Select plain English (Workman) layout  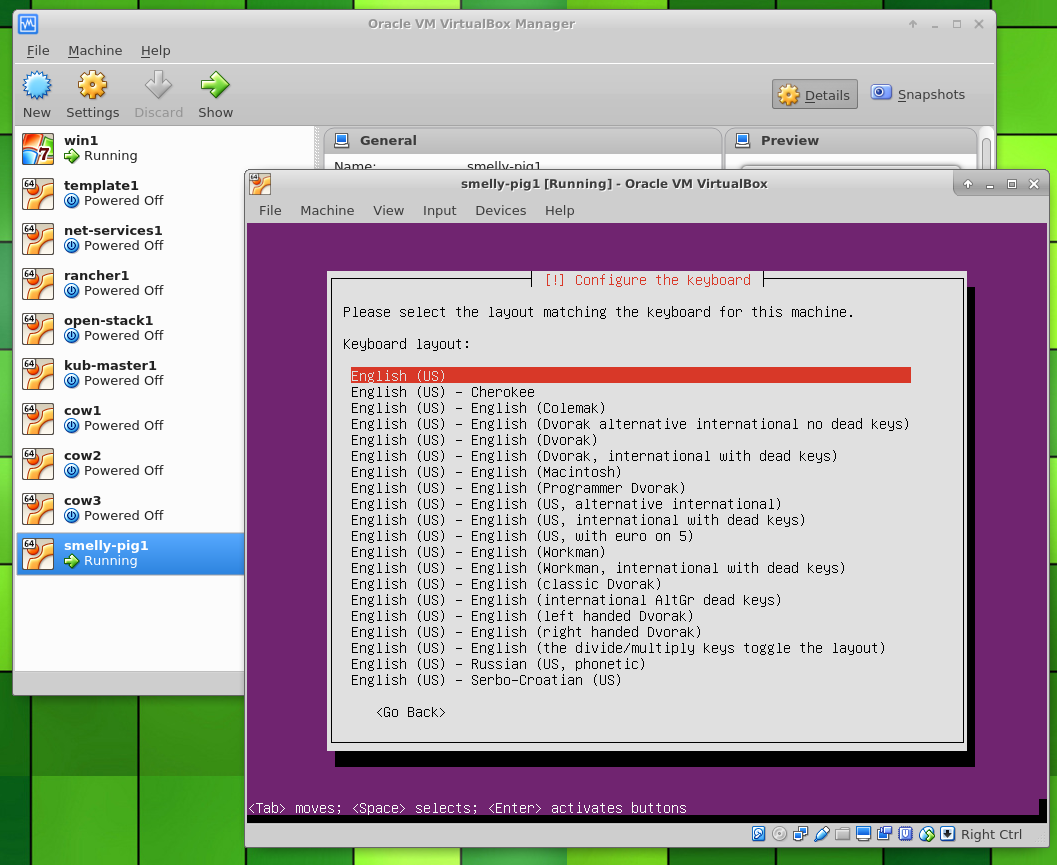pos(478,552)
